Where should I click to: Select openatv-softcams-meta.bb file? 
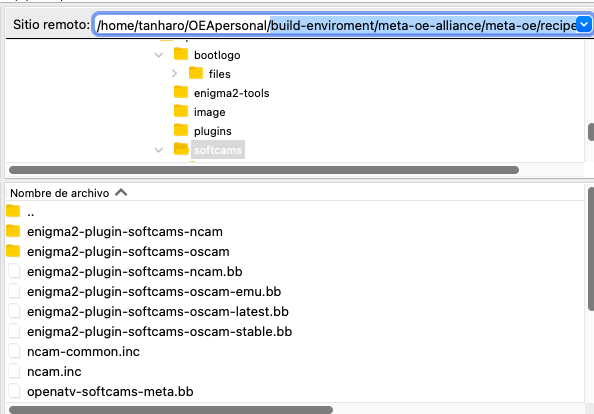click(110, 392)
